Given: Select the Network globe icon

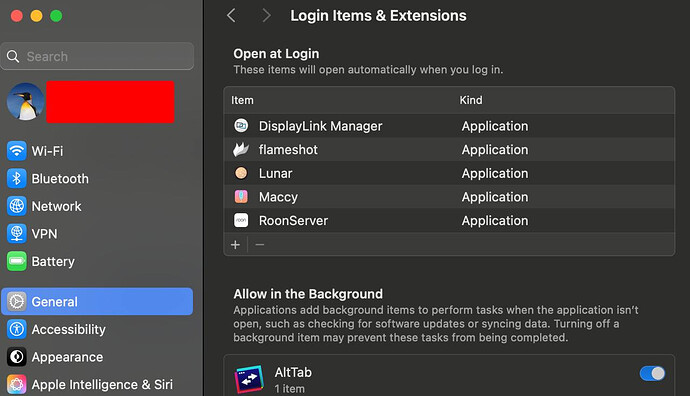Looking at the screenshot, I should coord(17,206).
